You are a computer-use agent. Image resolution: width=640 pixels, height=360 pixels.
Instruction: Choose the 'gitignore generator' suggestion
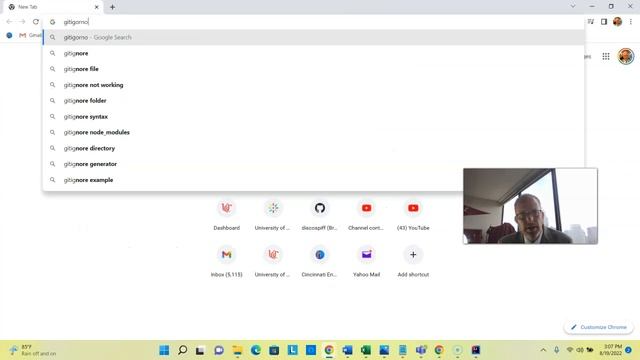(314, 164)
